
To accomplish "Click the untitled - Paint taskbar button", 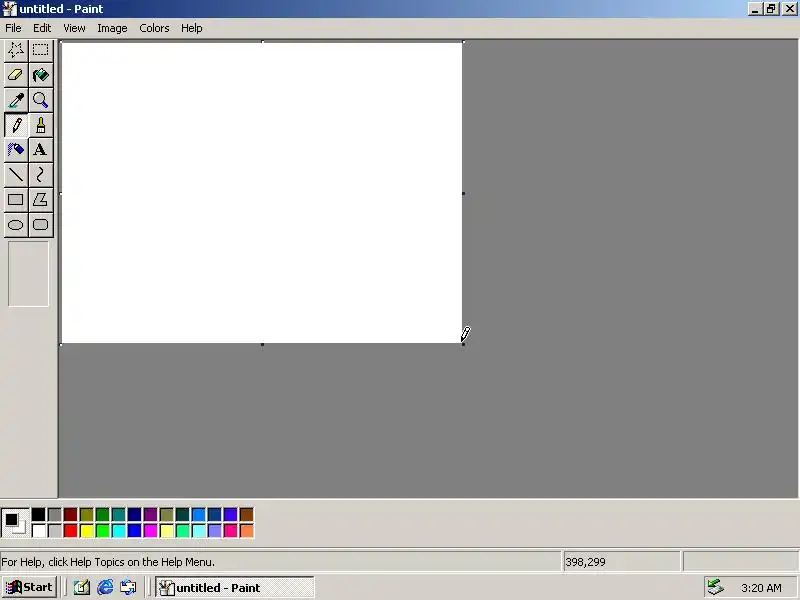I will point(235,588).
